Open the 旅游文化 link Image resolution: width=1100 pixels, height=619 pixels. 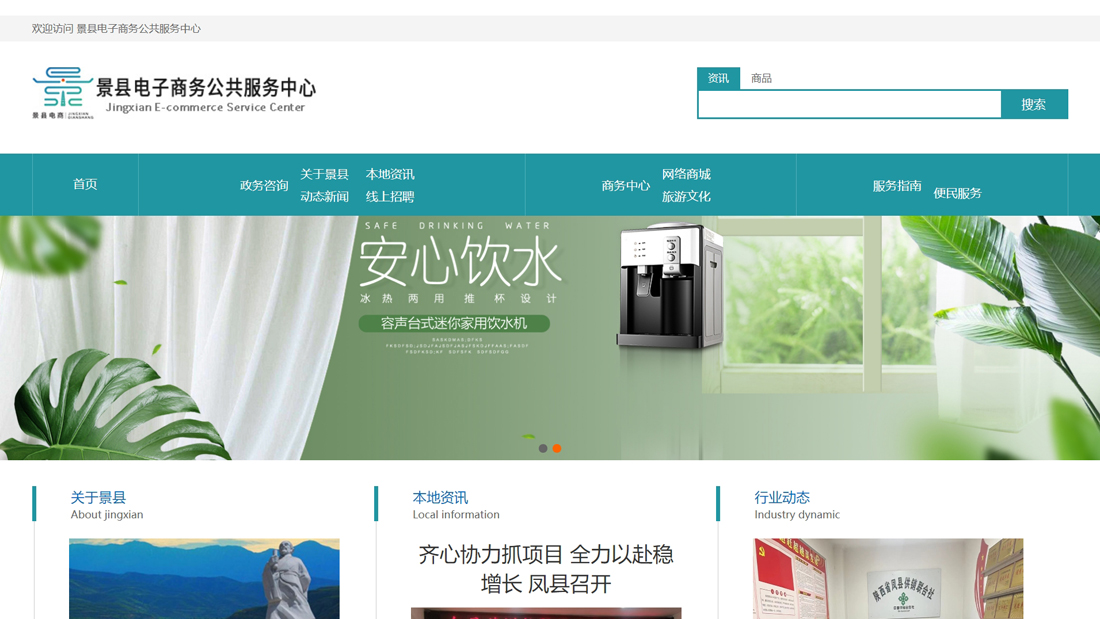pos(686,197)
